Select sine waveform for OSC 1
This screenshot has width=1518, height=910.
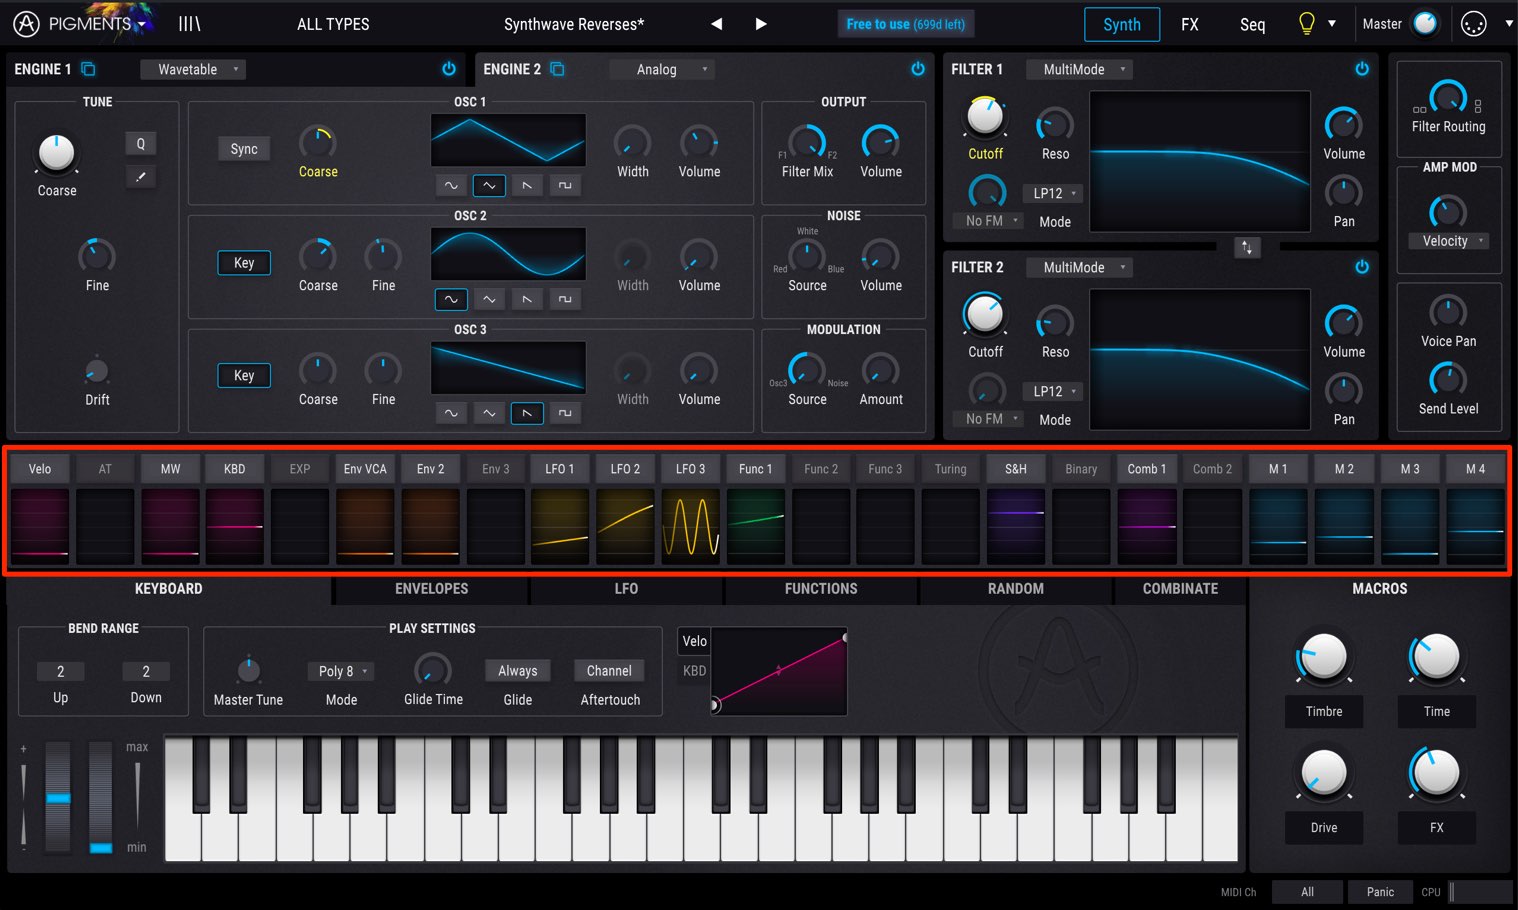pos(451,185)
